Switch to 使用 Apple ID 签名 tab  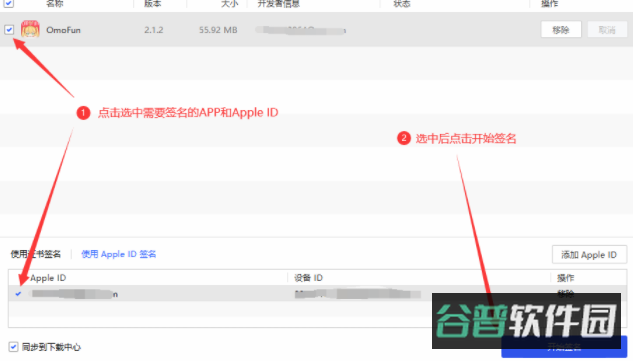click(x=119, y=254)
